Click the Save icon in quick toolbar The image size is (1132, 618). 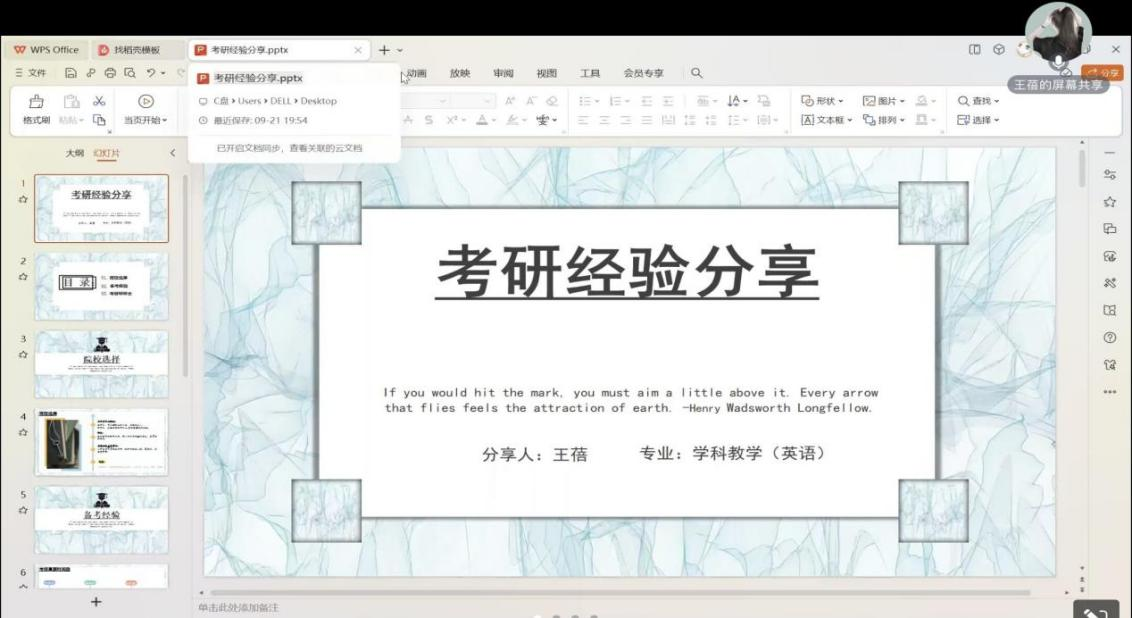(71, 73)
